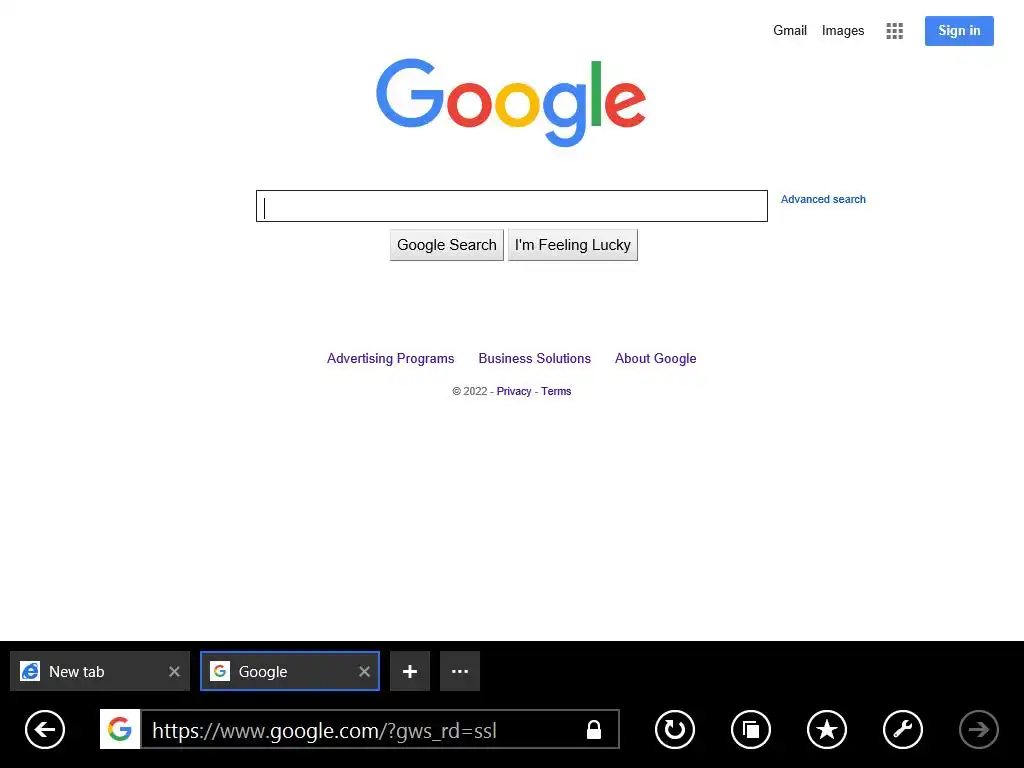Click the Google Search button
1024x768 pixels.
click(x=447, y=245)
